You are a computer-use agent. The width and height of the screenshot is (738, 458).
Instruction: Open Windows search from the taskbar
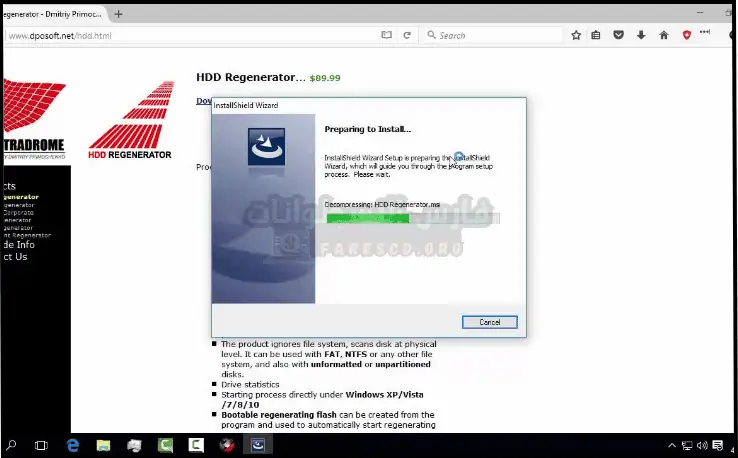coord(11,444)
